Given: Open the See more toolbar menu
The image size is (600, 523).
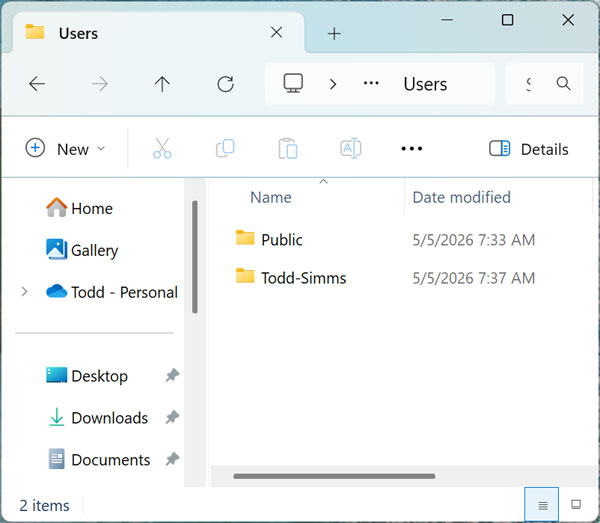Looking at the screenshot, I should coord(412,148).
